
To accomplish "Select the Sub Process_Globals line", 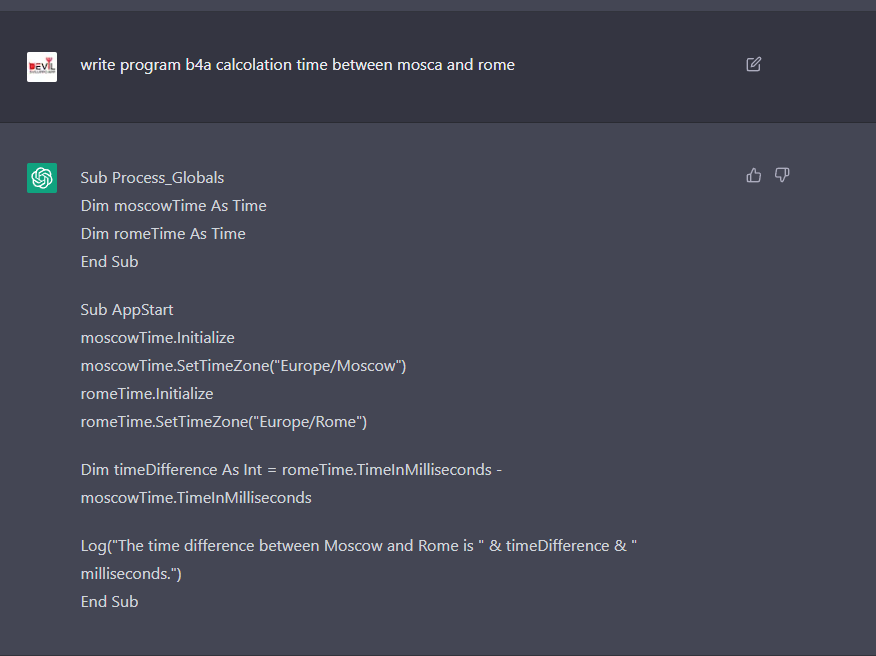I will 151,177.
